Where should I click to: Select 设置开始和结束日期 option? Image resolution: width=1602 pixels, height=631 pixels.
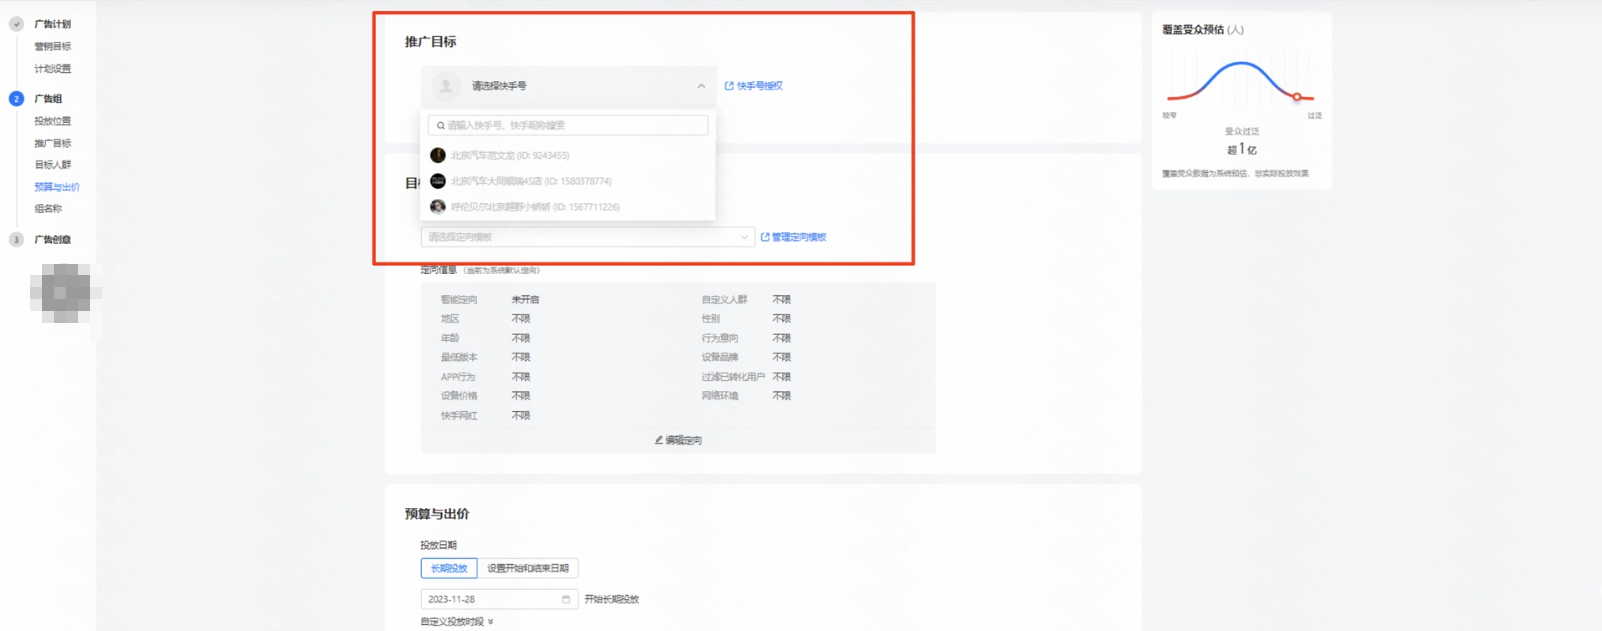[527, 568]
